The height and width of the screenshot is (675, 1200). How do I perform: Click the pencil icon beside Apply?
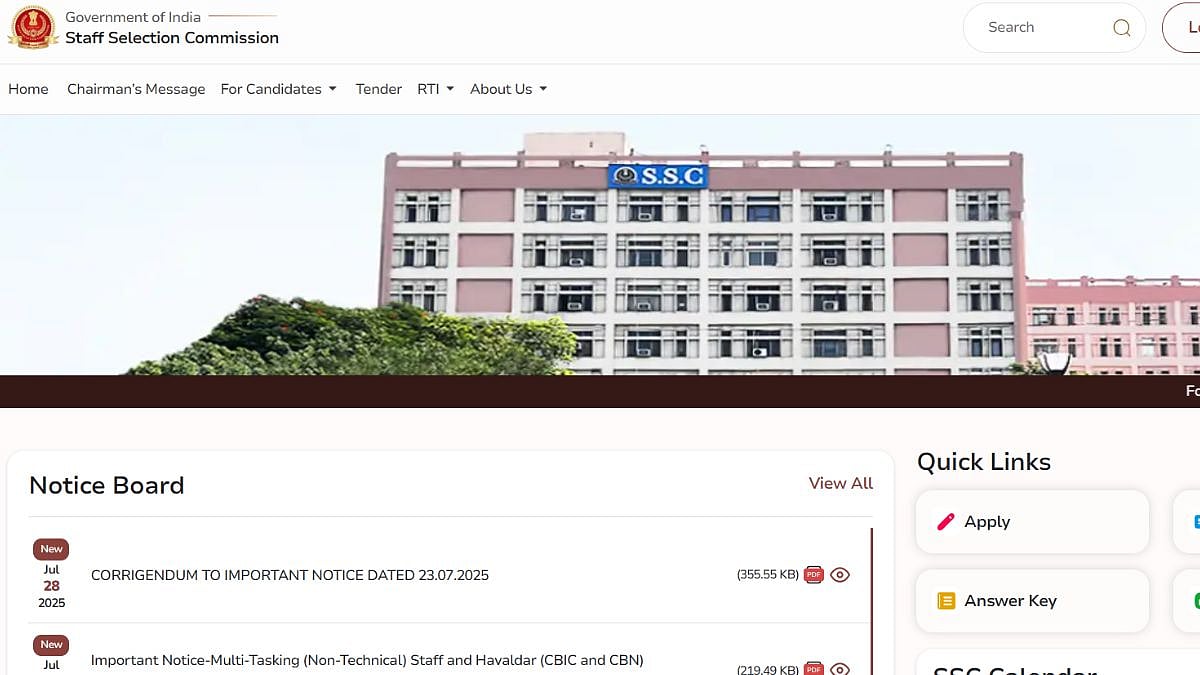[945, 522]
